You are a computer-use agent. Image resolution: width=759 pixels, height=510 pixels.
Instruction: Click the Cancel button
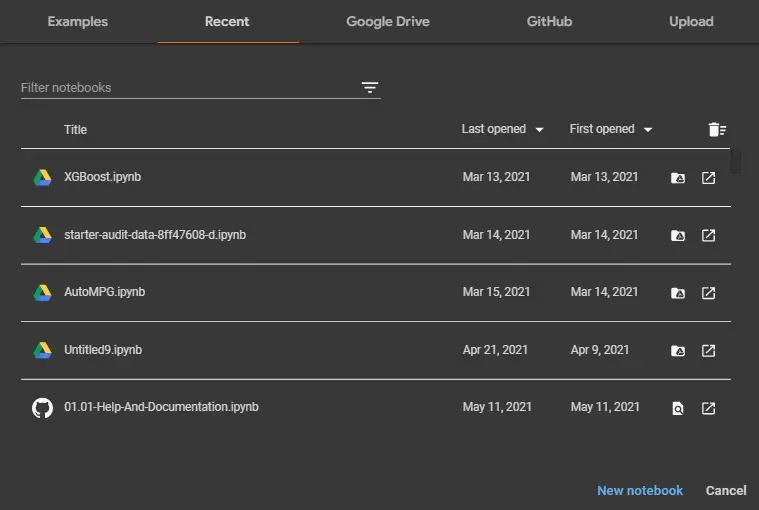click(726, 490)
